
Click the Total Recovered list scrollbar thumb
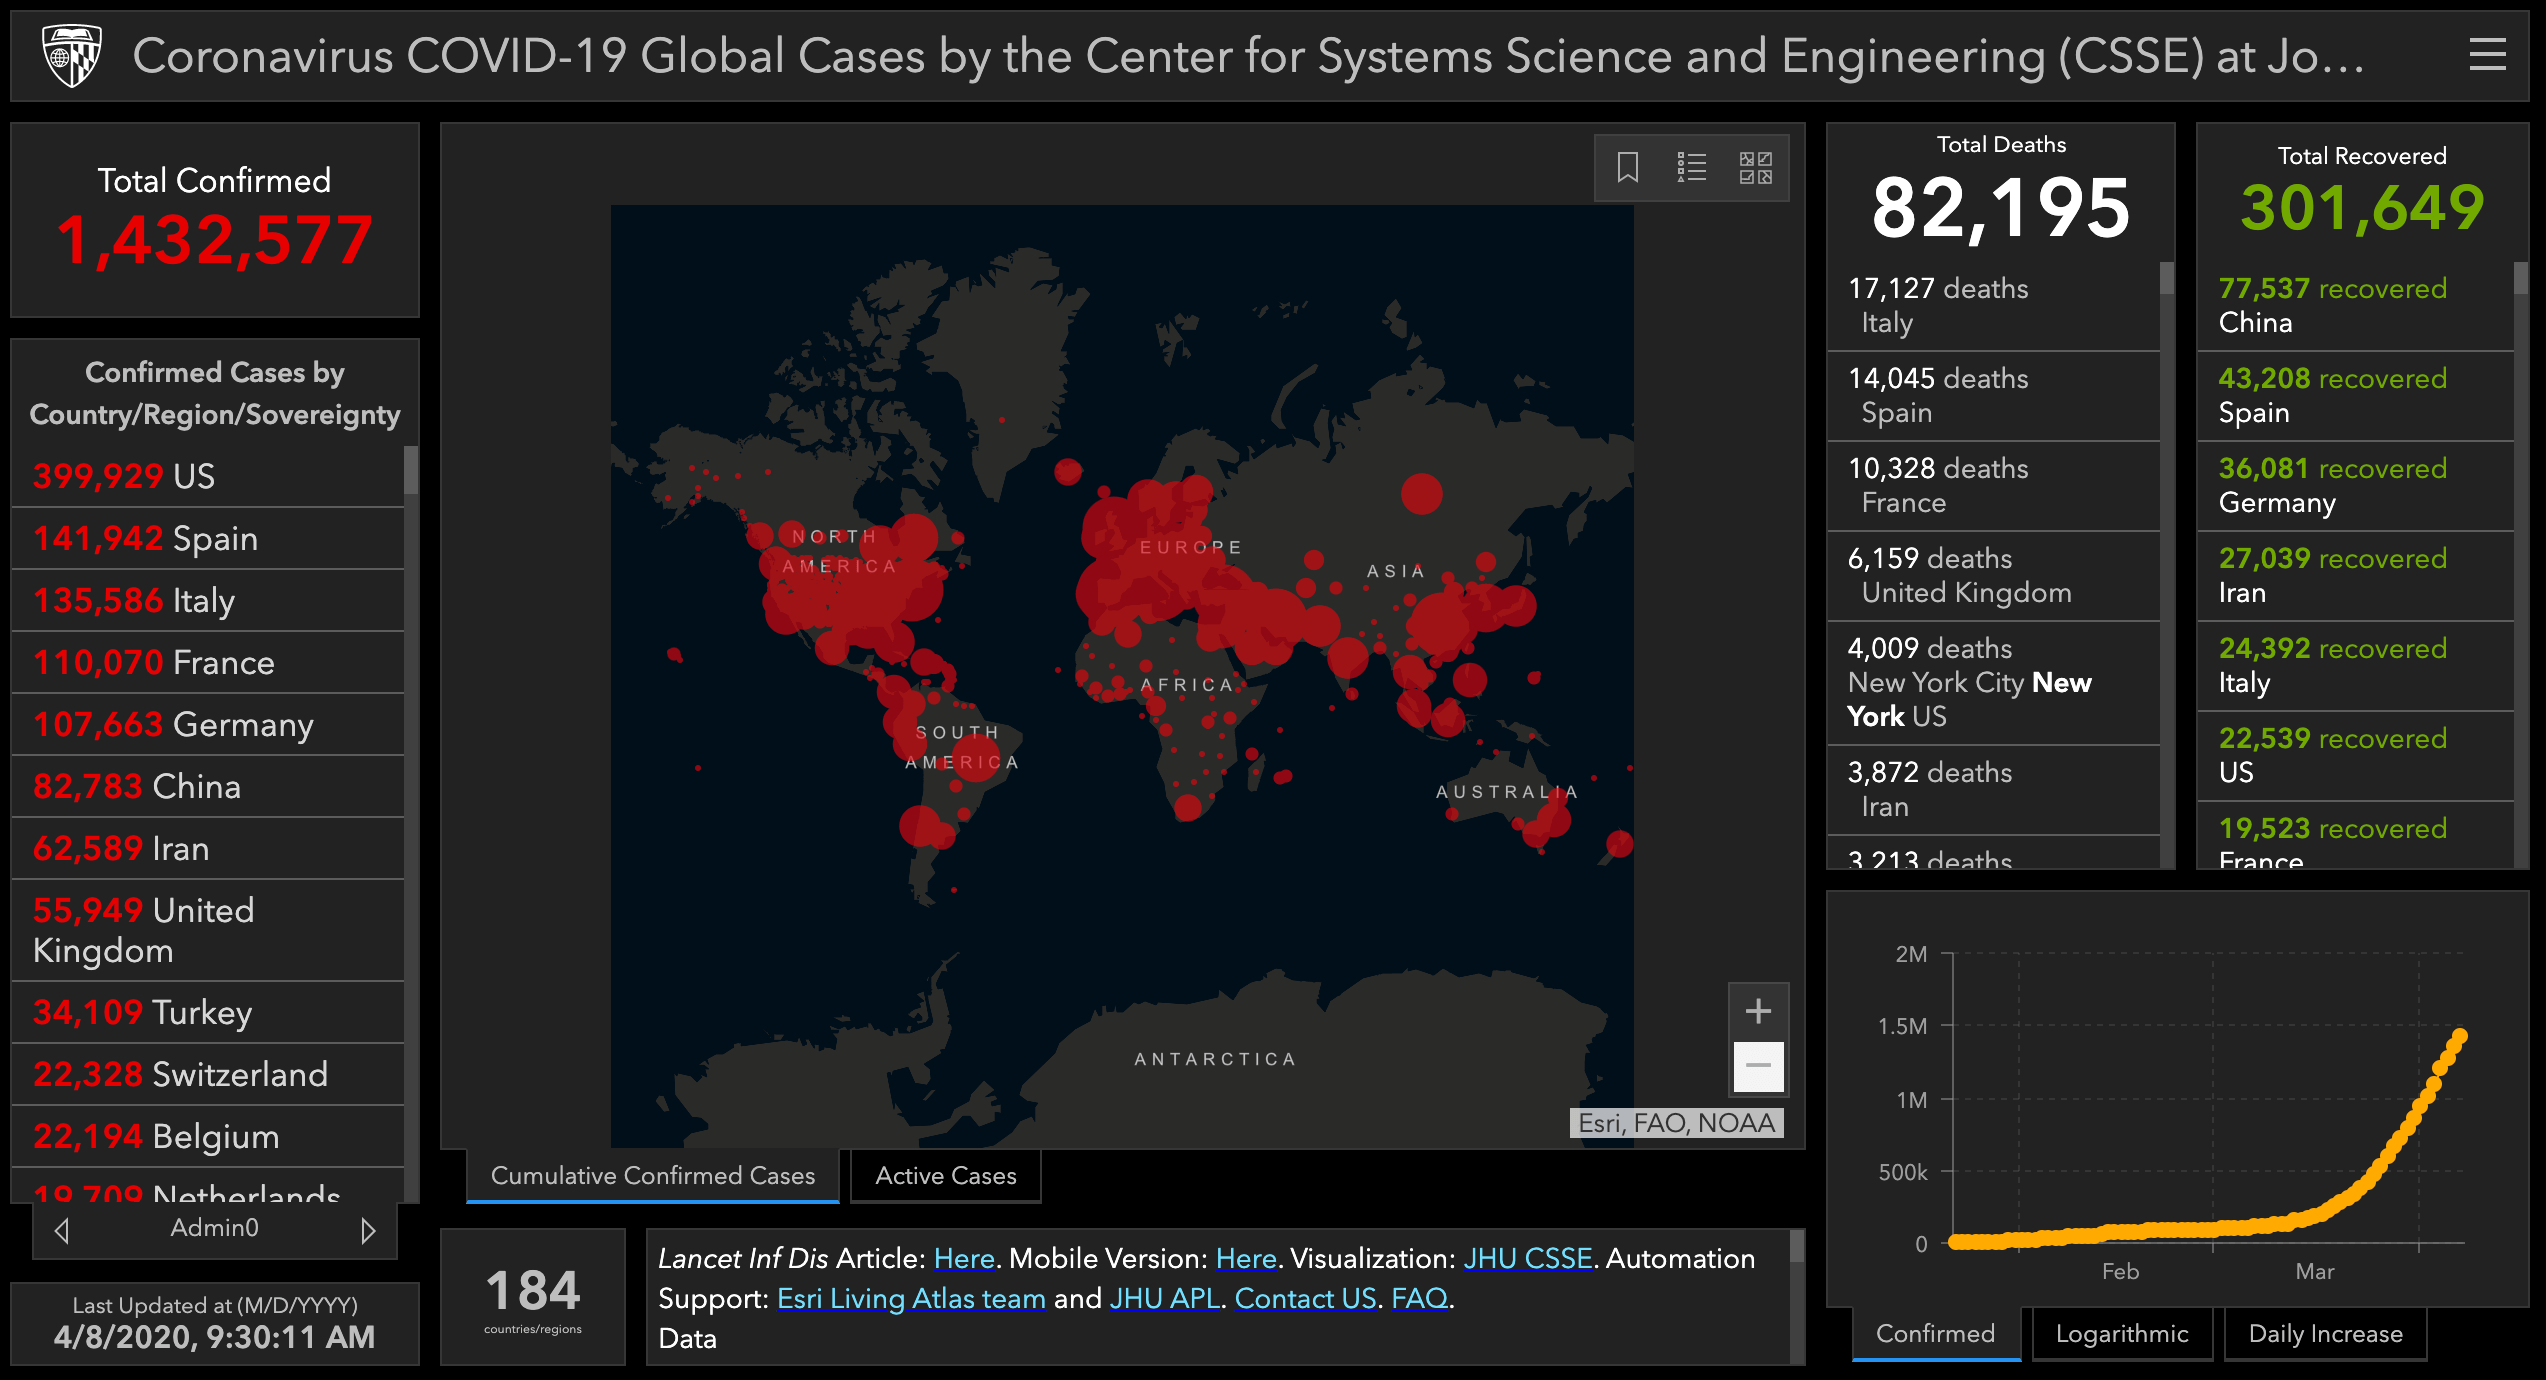point(2520,278)
